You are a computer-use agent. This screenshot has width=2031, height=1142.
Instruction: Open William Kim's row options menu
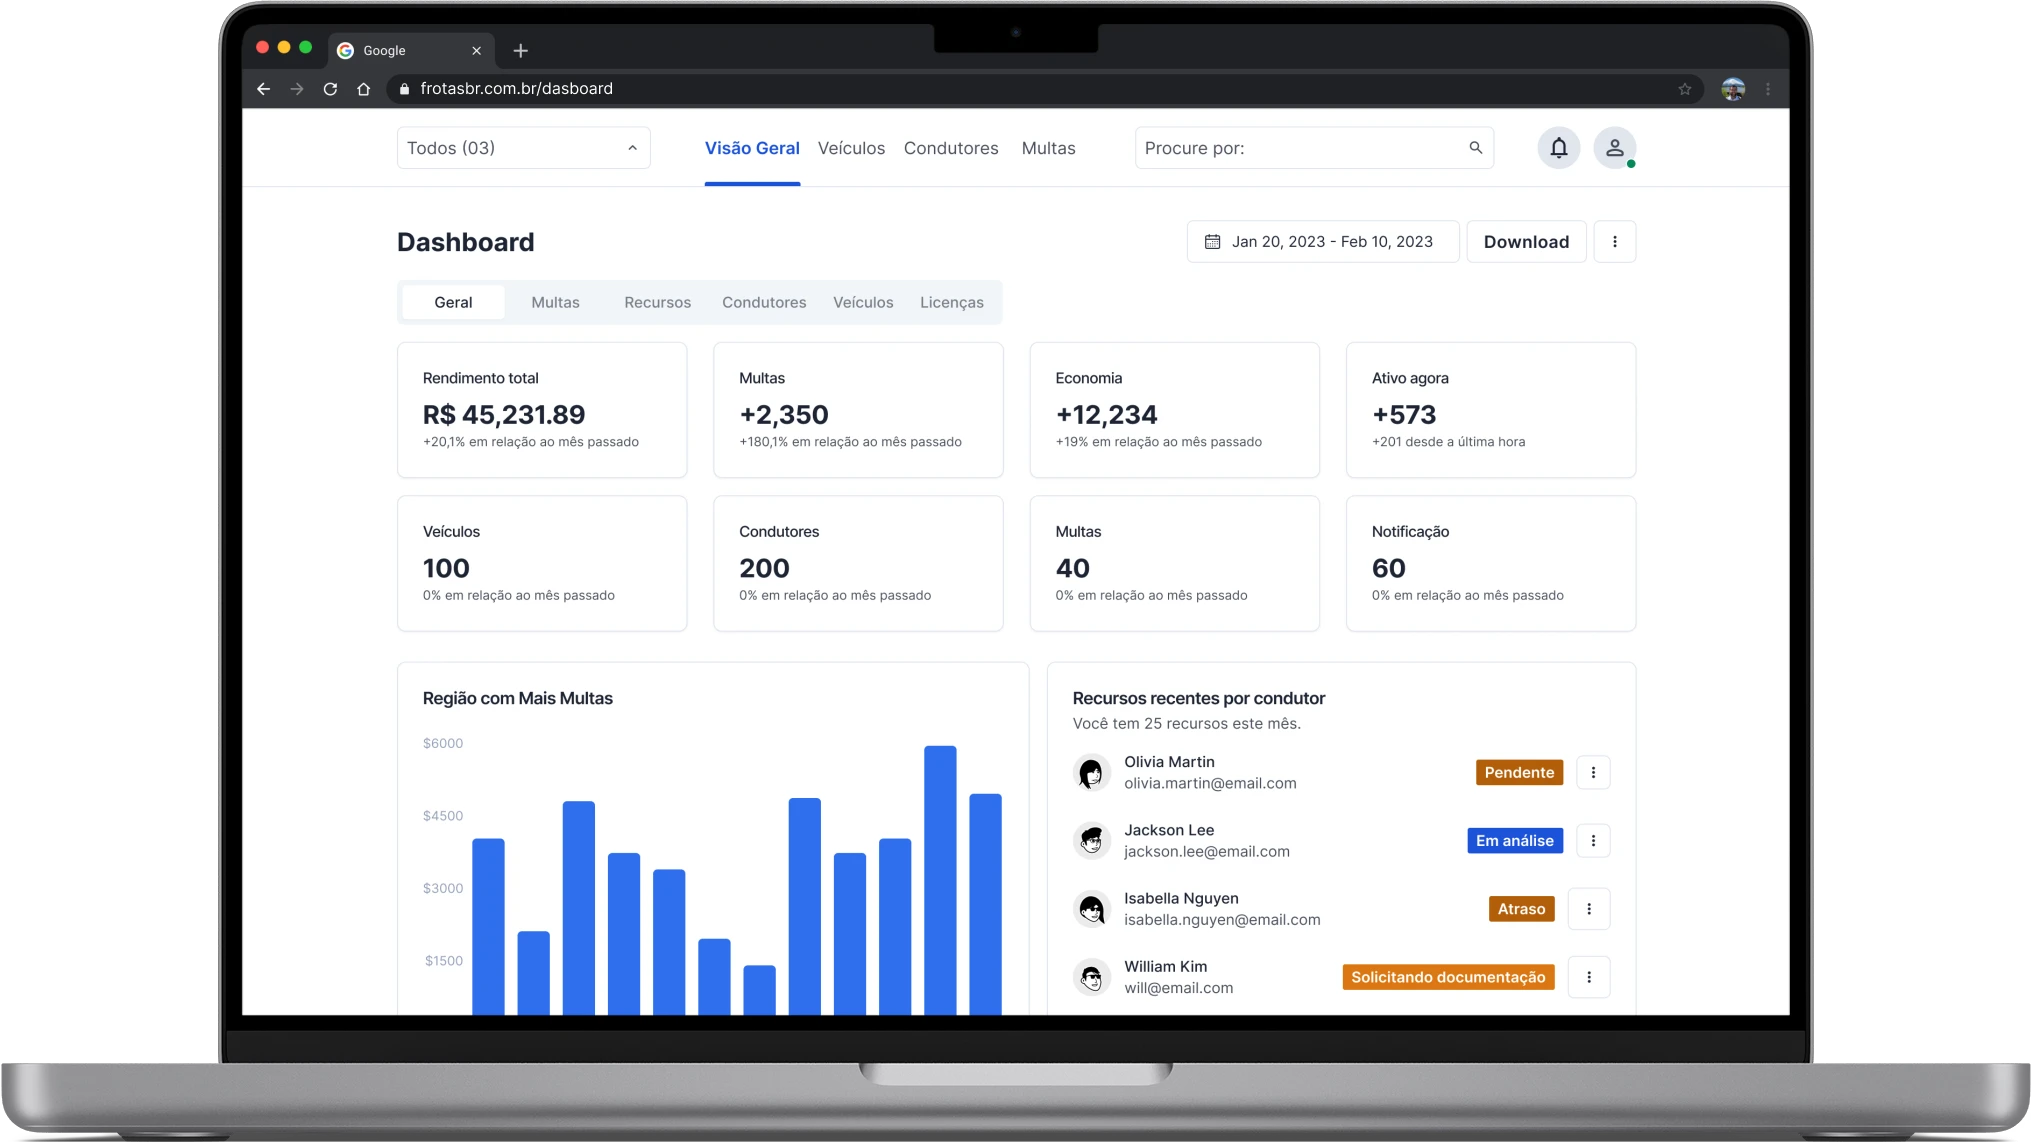click(x=1588, y=977)
